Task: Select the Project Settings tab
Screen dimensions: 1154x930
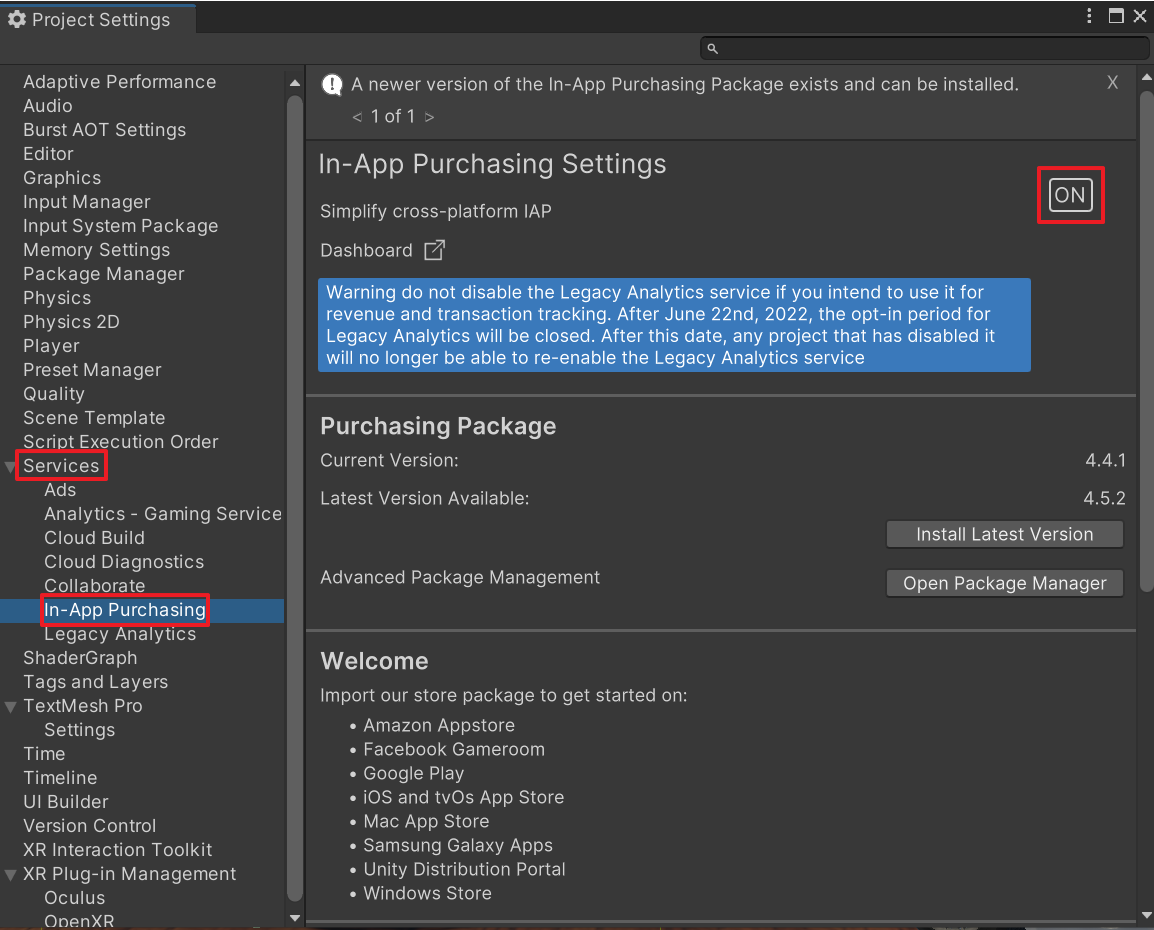Action: coord(99,19)
